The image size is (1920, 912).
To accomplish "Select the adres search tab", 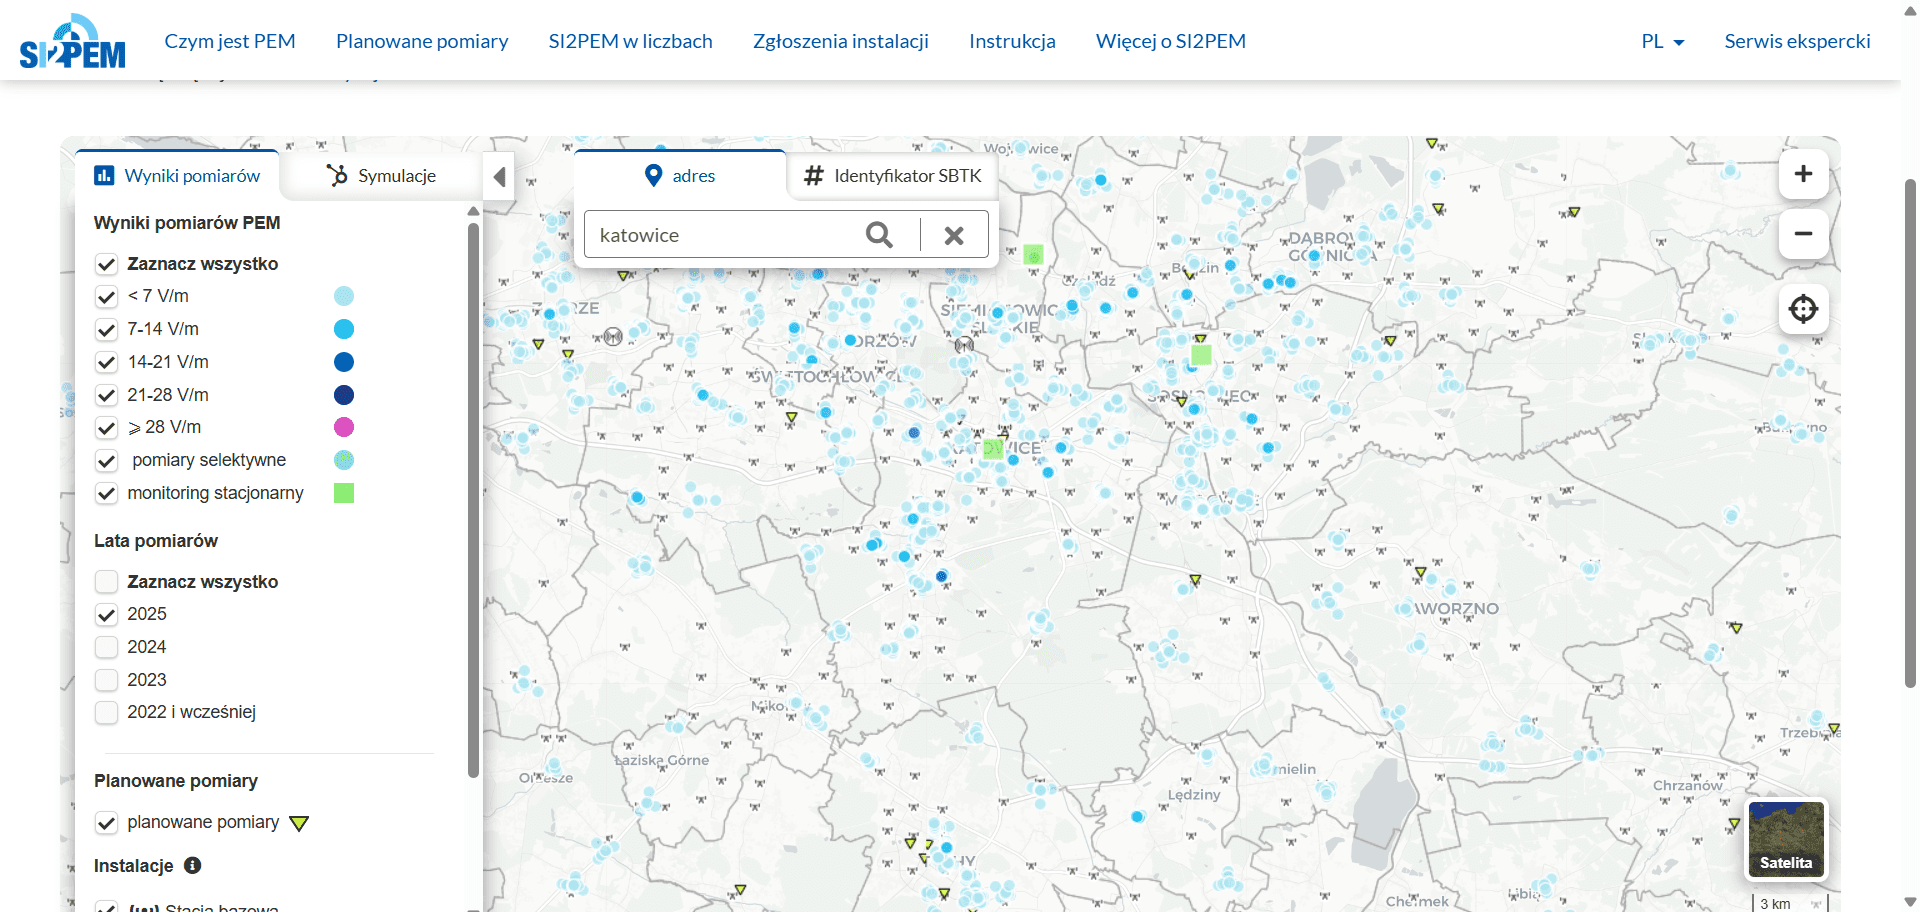I will tap(680, 175).
